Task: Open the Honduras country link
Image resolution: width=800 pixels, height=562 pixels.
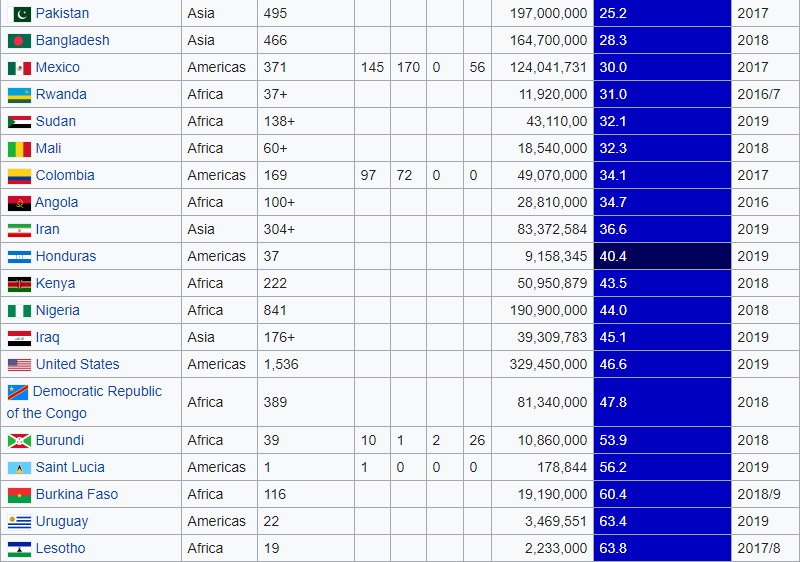Action: pyautogui.click(x=66, y=256)
